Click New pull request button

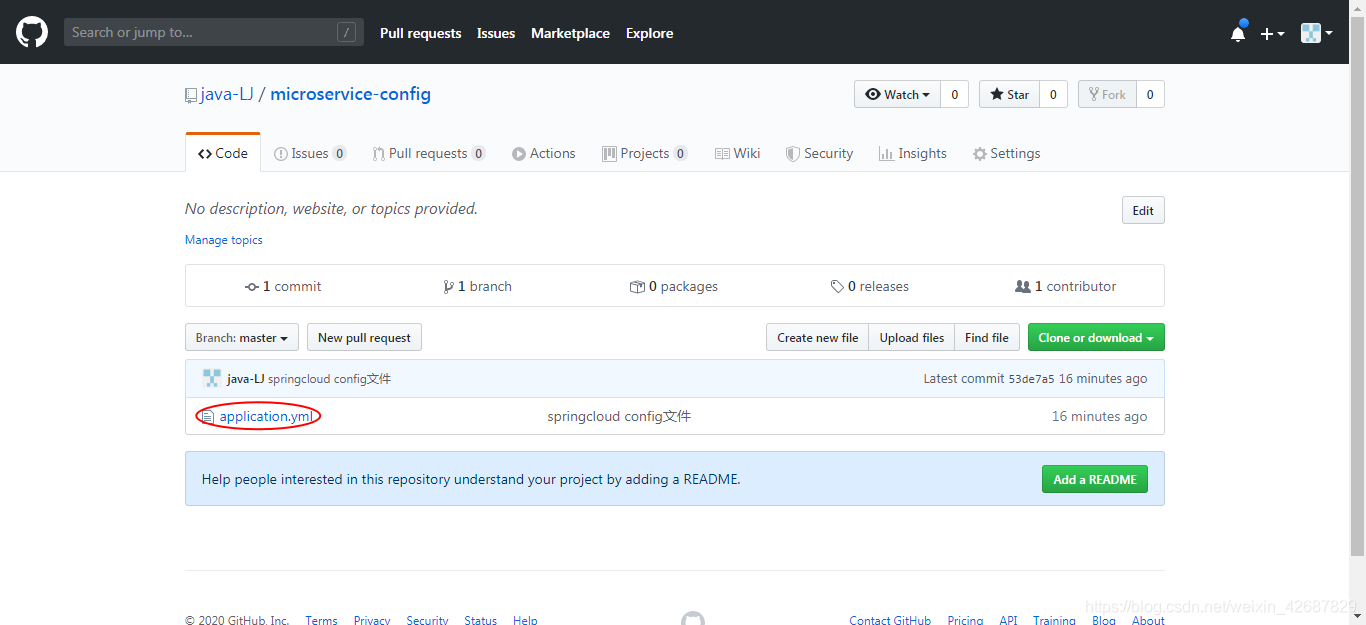[x=364, y=338]
